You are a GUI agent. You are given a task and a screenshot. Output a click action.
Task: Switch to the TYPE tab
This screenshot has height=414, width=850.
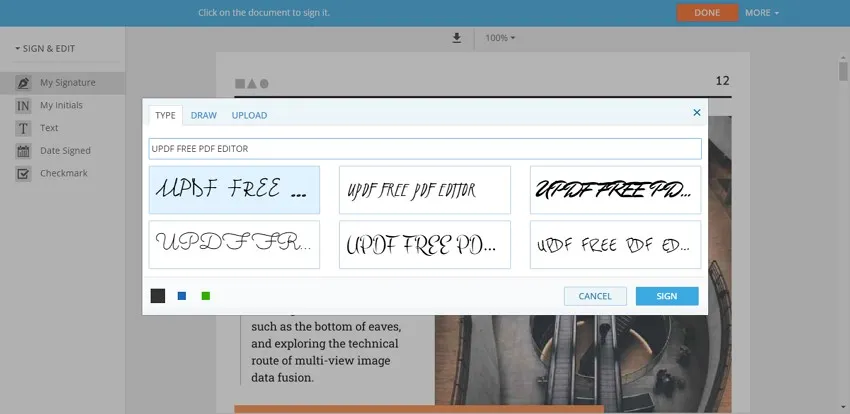(165, 115)
